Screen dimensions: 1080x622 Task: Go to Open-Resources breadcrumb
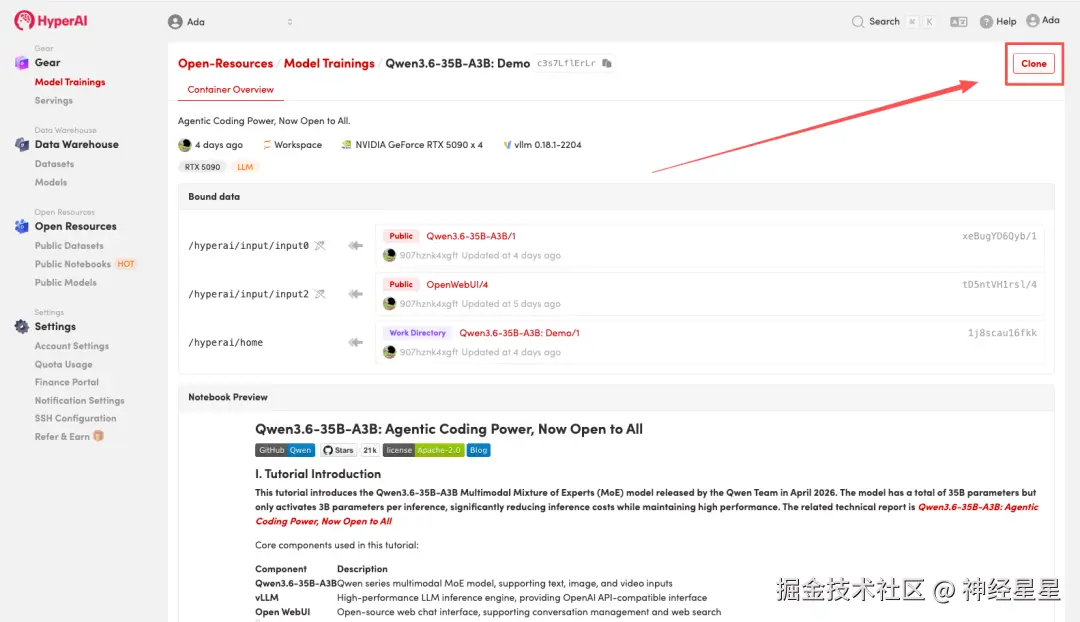click(x=225, y=63)
